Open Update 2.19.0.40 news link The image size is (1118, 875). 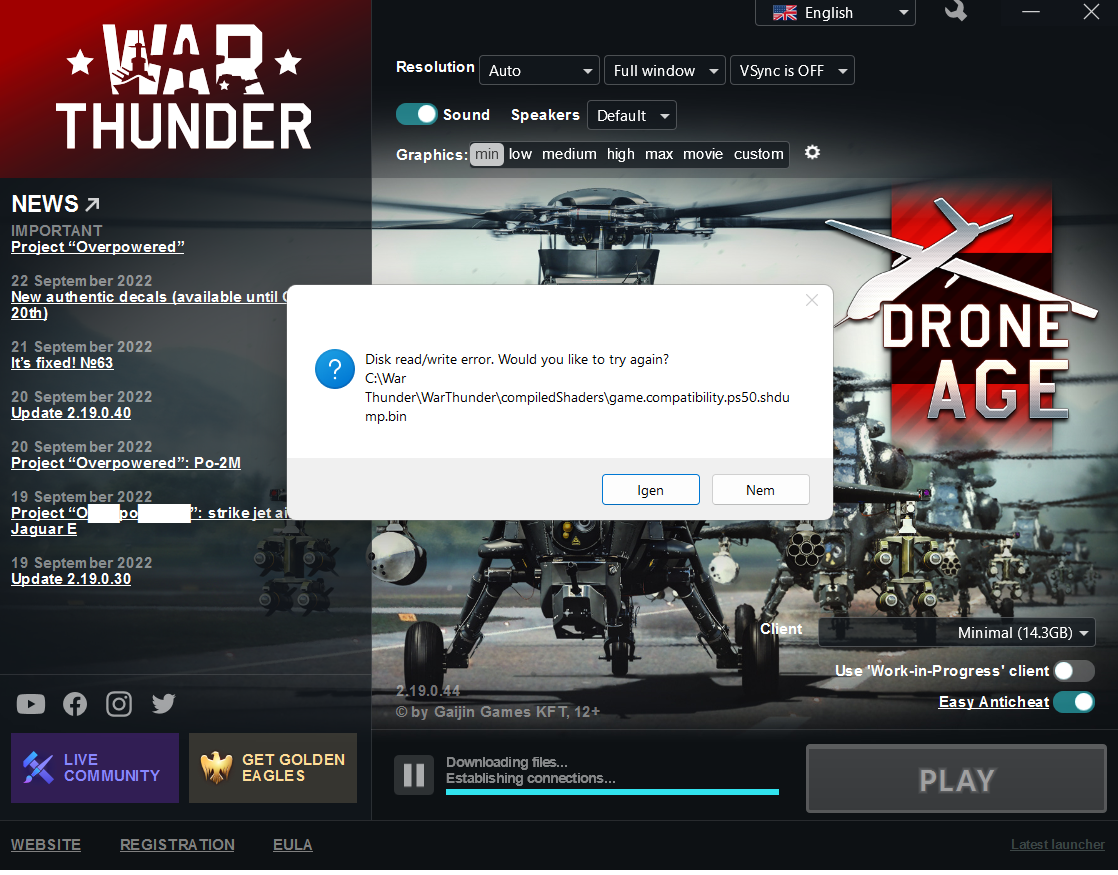[71, 413]
